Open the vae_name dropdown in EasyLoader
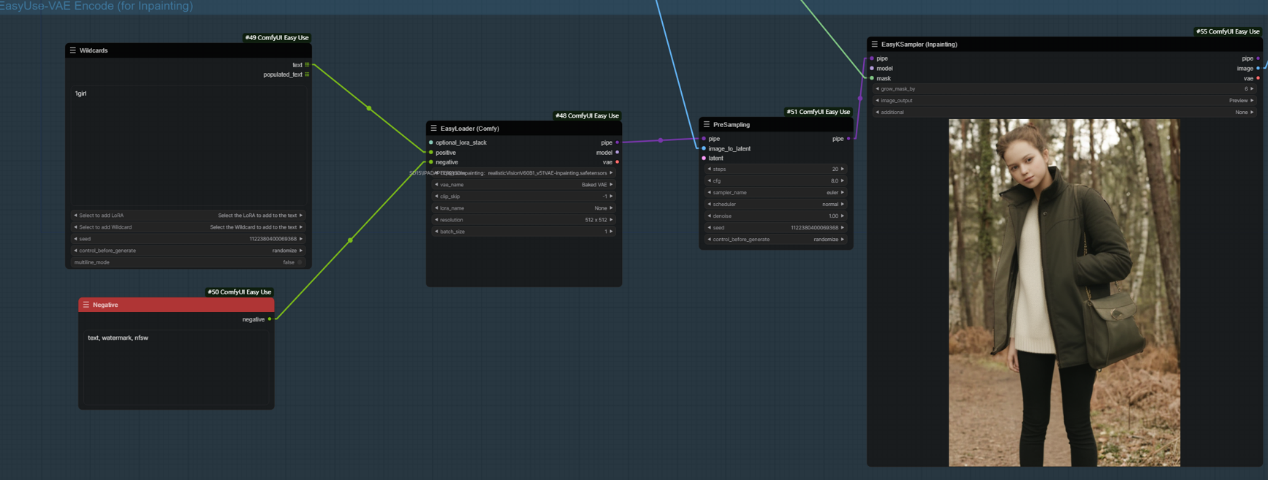 coord(524,185)
